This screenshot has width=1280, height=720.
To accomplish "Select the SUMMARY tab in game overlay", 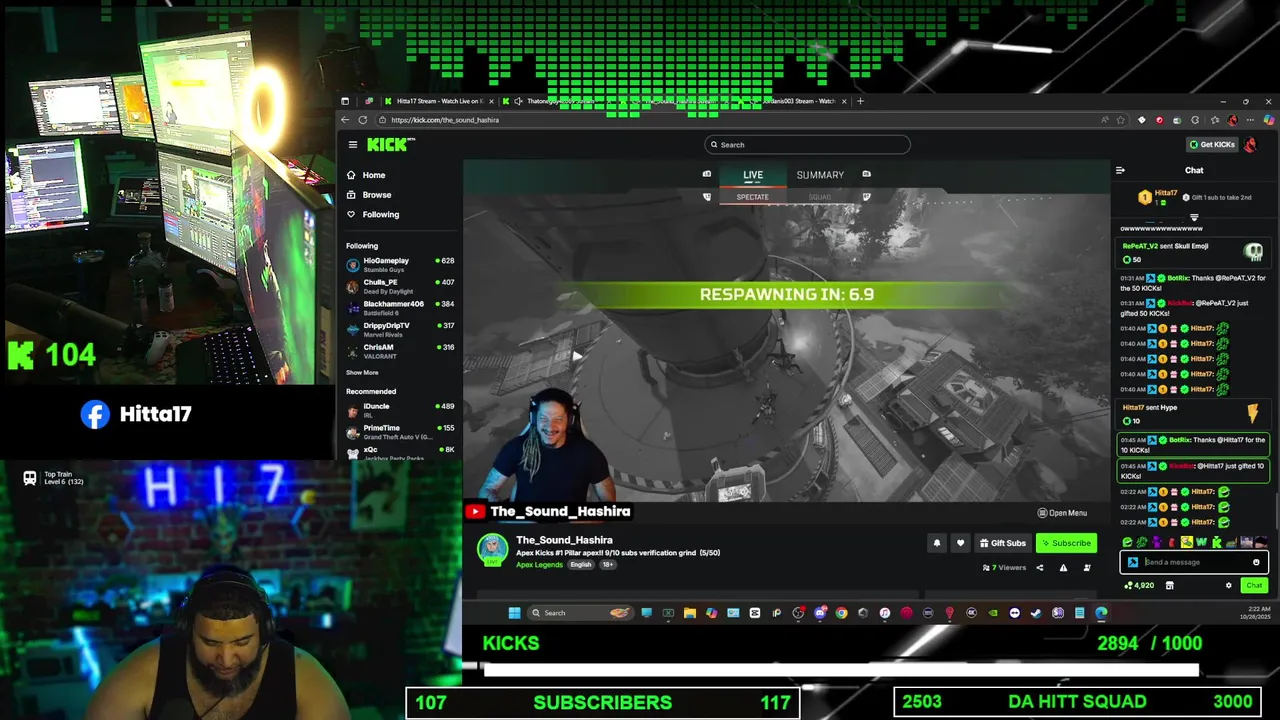I will coord(820,175).
